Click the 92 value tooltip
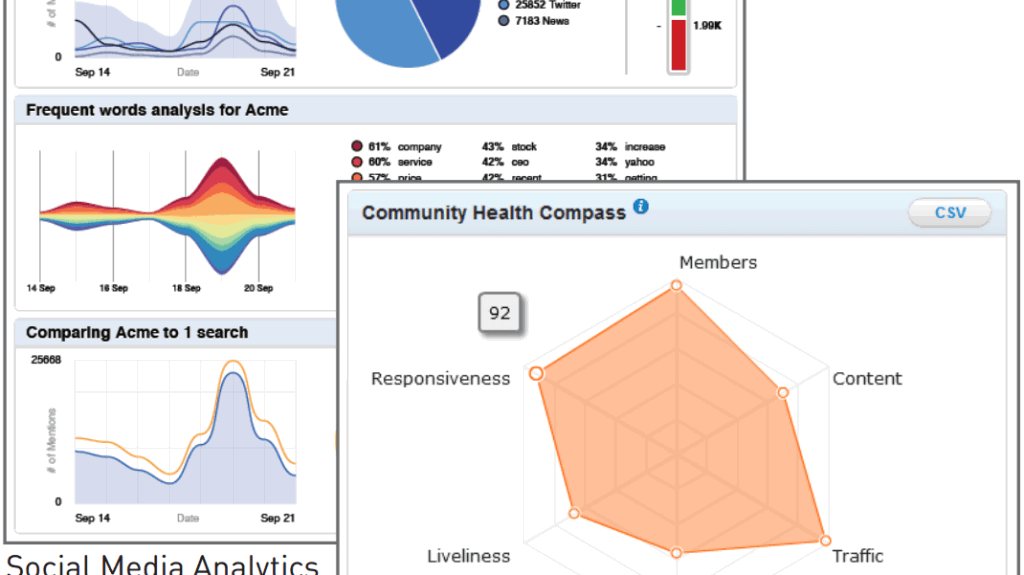Image resolution: width=1024 pixels, height=575 pixels. click(500, 313)
